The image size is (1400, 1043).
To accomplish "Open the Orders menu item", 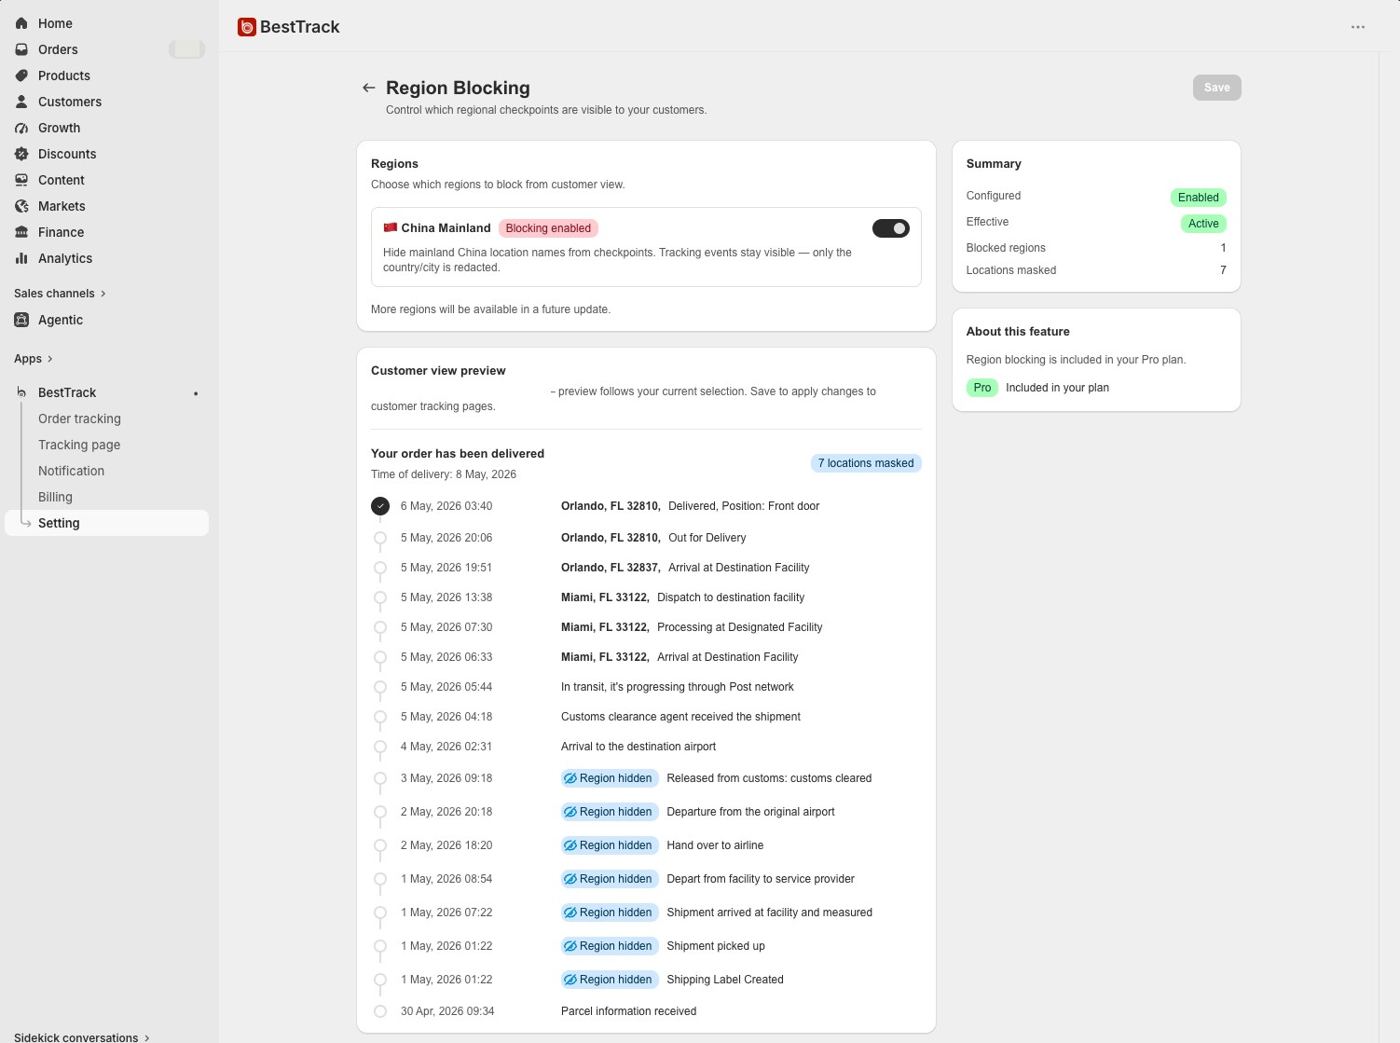I will (107, 49).
